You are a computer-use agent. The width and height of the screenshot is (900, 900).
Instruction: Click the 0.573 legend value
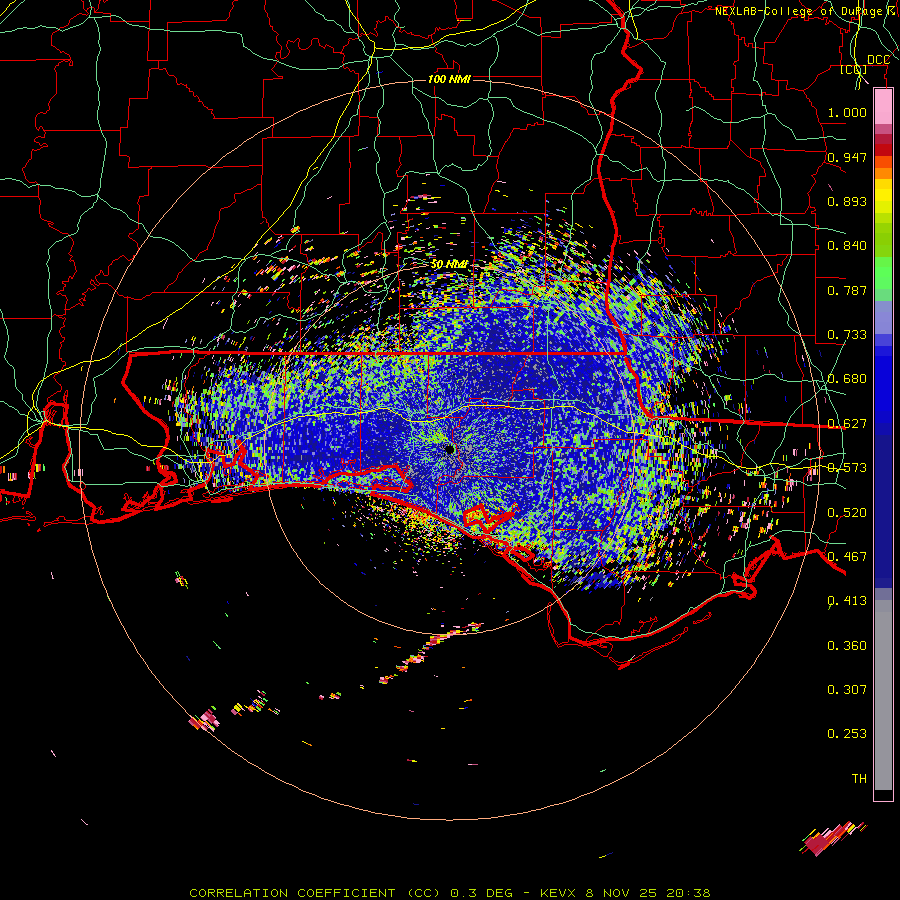(847, 467)
